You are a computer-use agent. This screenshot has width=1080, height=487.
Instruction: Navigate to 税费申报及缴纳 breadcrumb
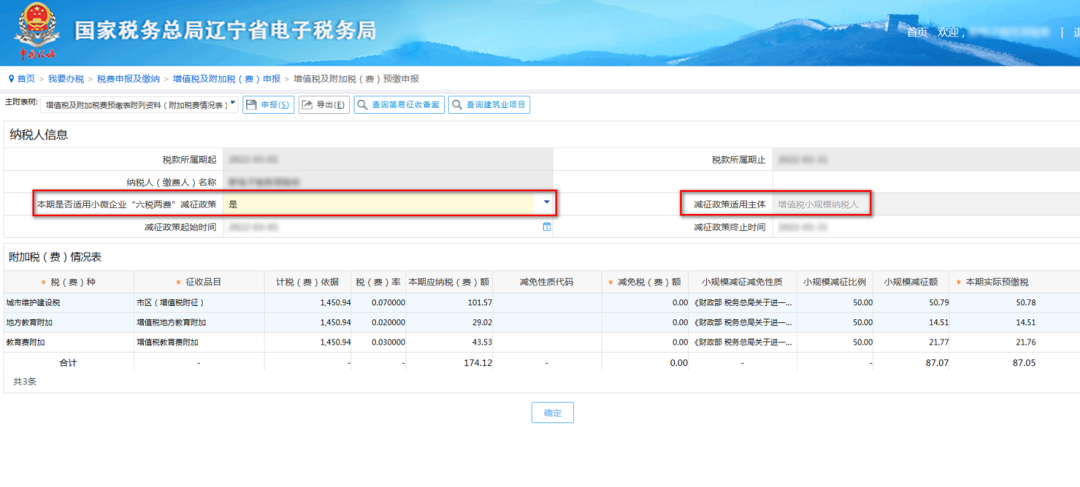coord(128,79)
